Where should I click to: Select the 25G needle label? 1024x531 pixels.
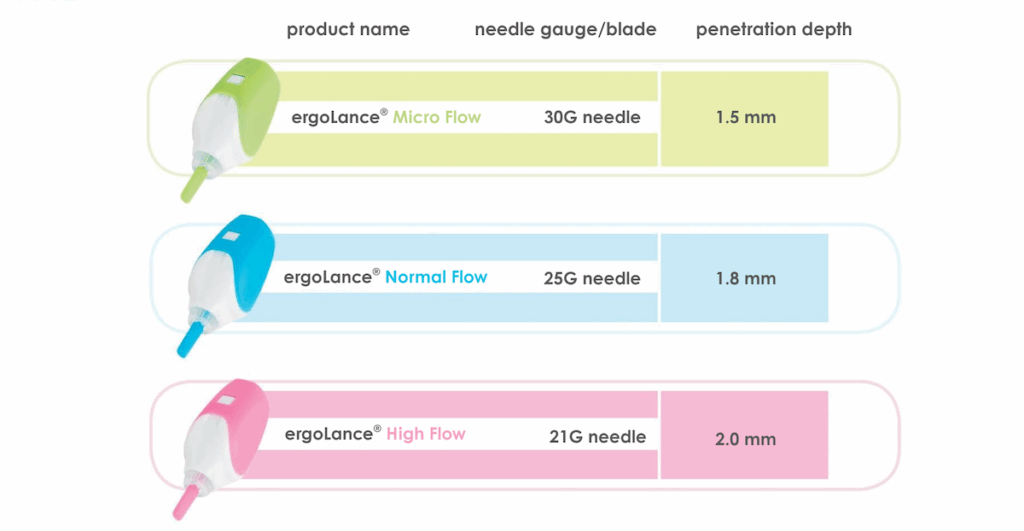pos(592,277)
